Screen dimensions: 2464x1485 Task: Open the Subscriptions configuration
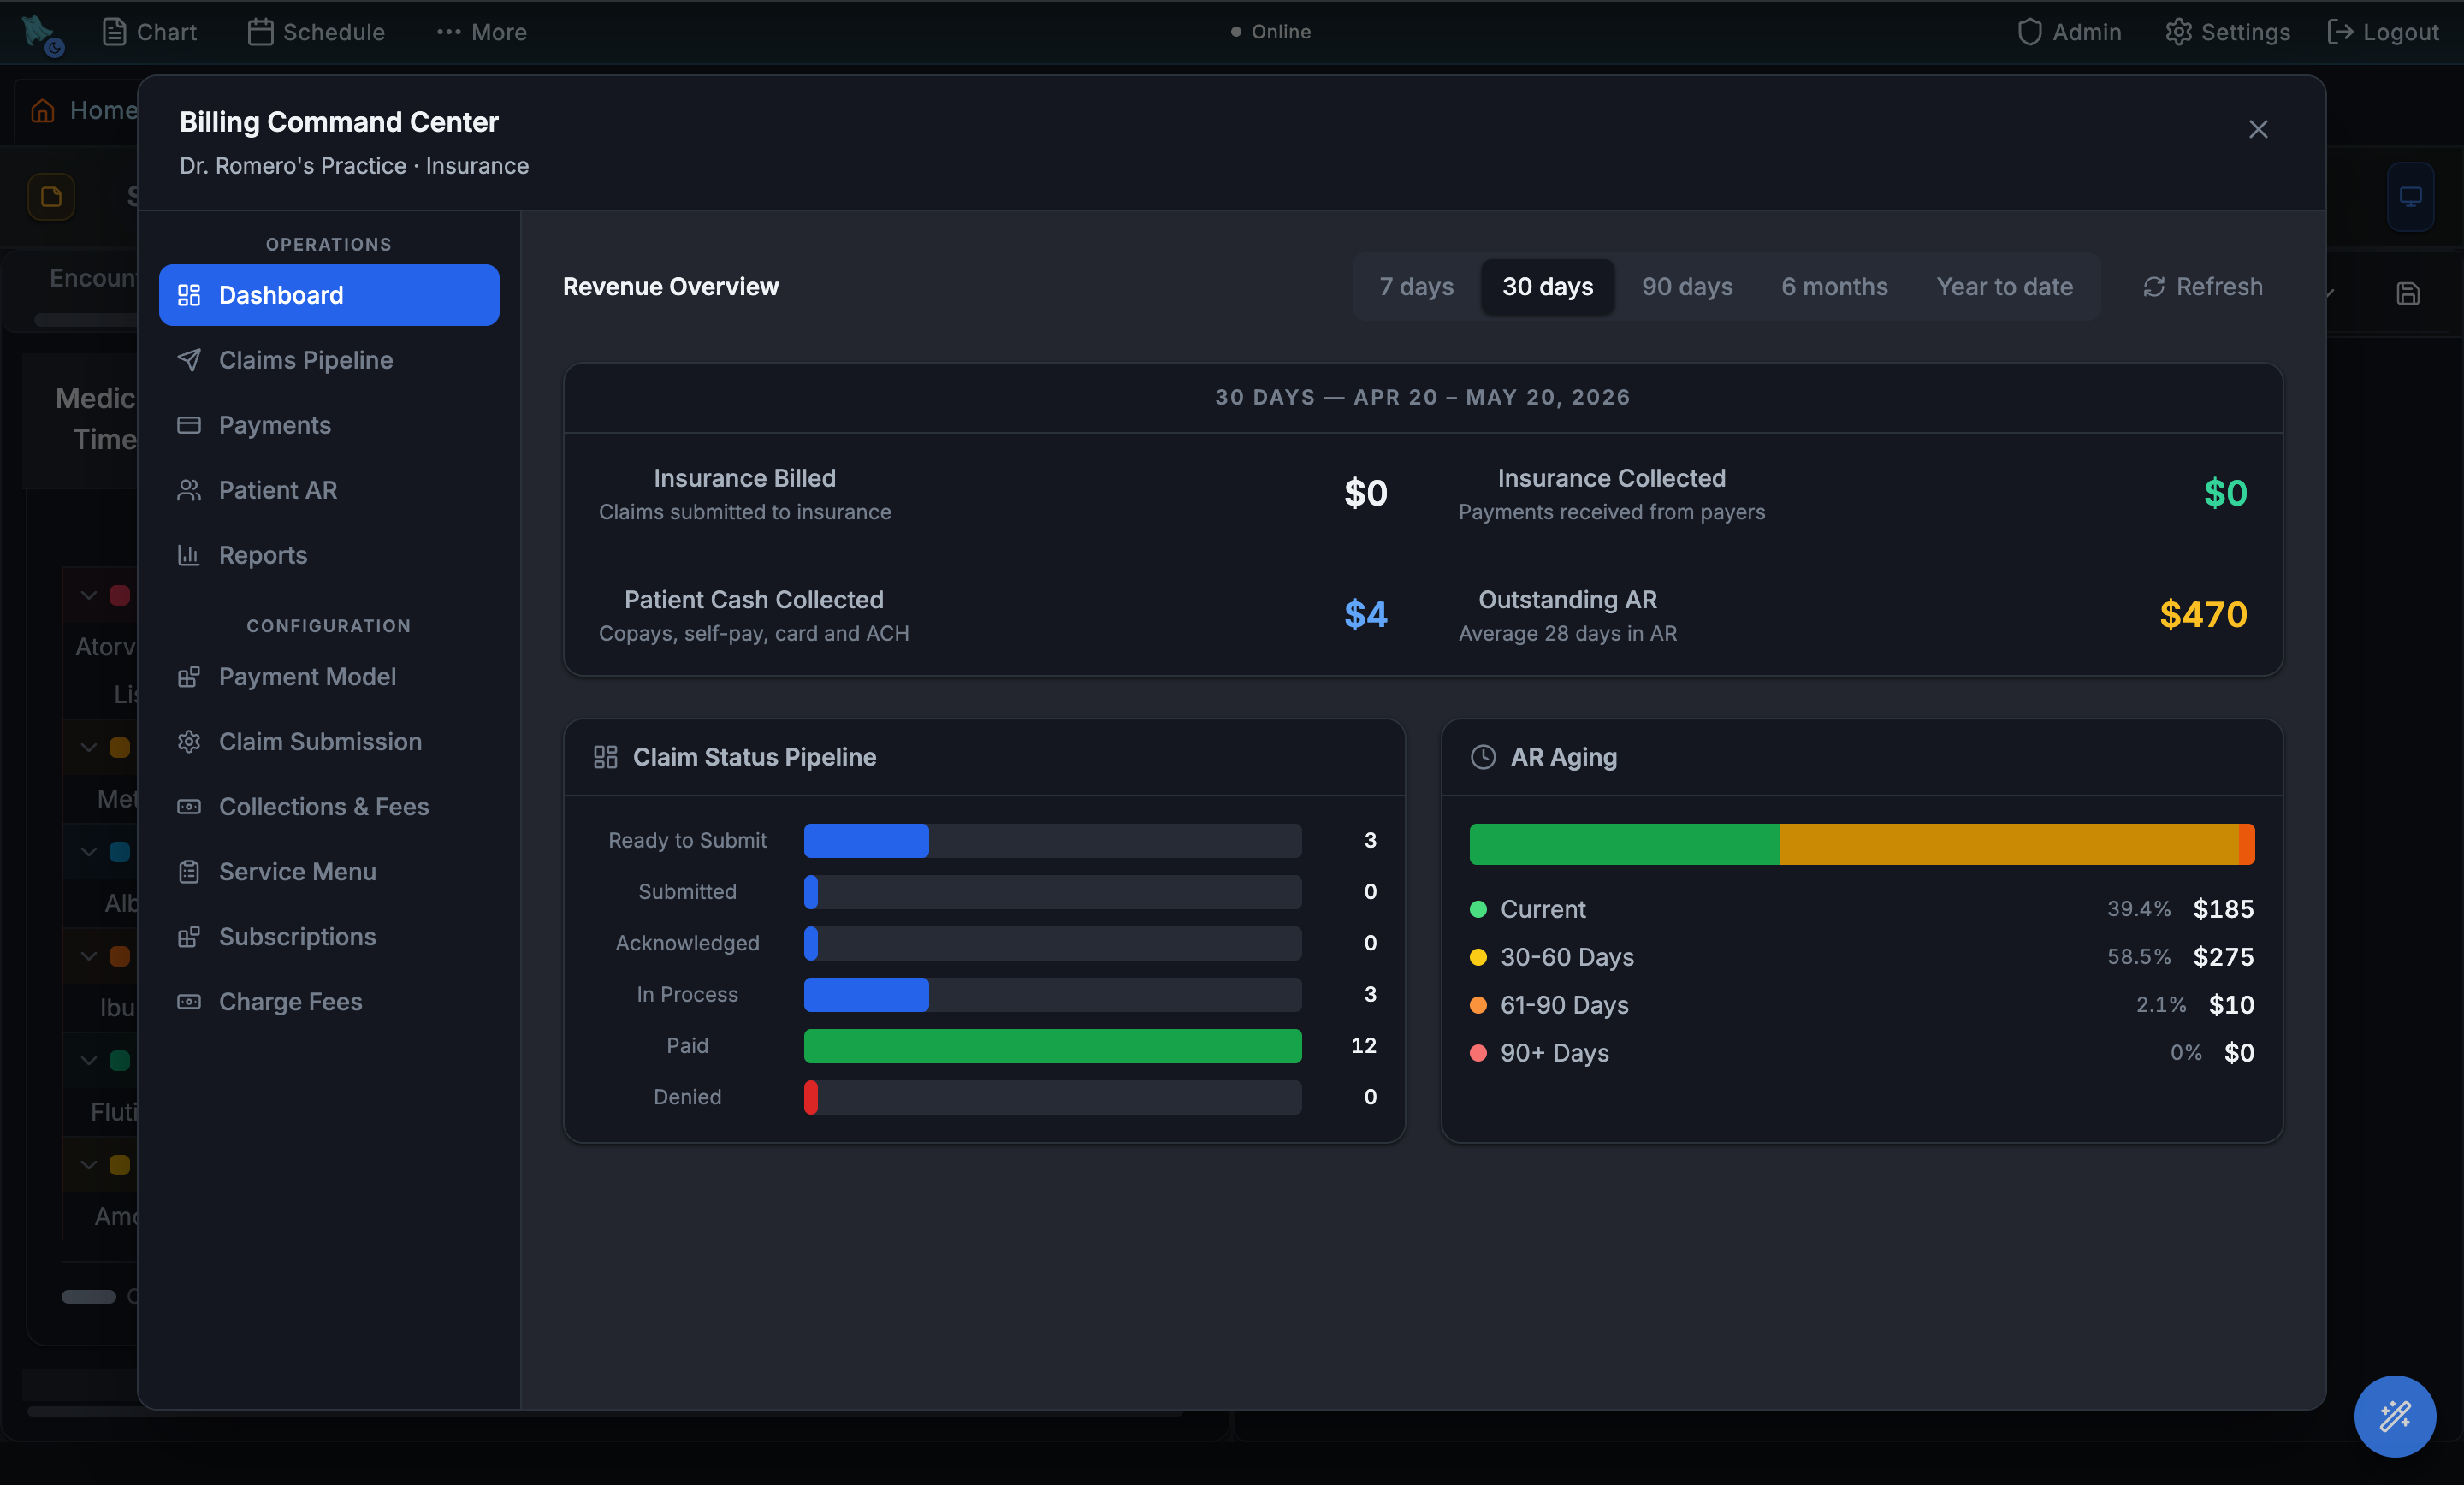coord(328,937)
